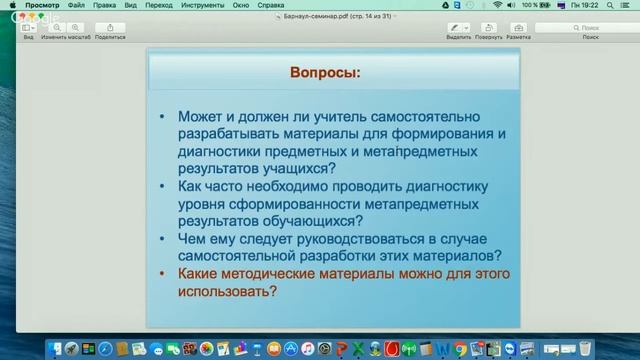Open Launchpad rocket icon in Dock
640x360 pixels.
(x=71, y=349)
